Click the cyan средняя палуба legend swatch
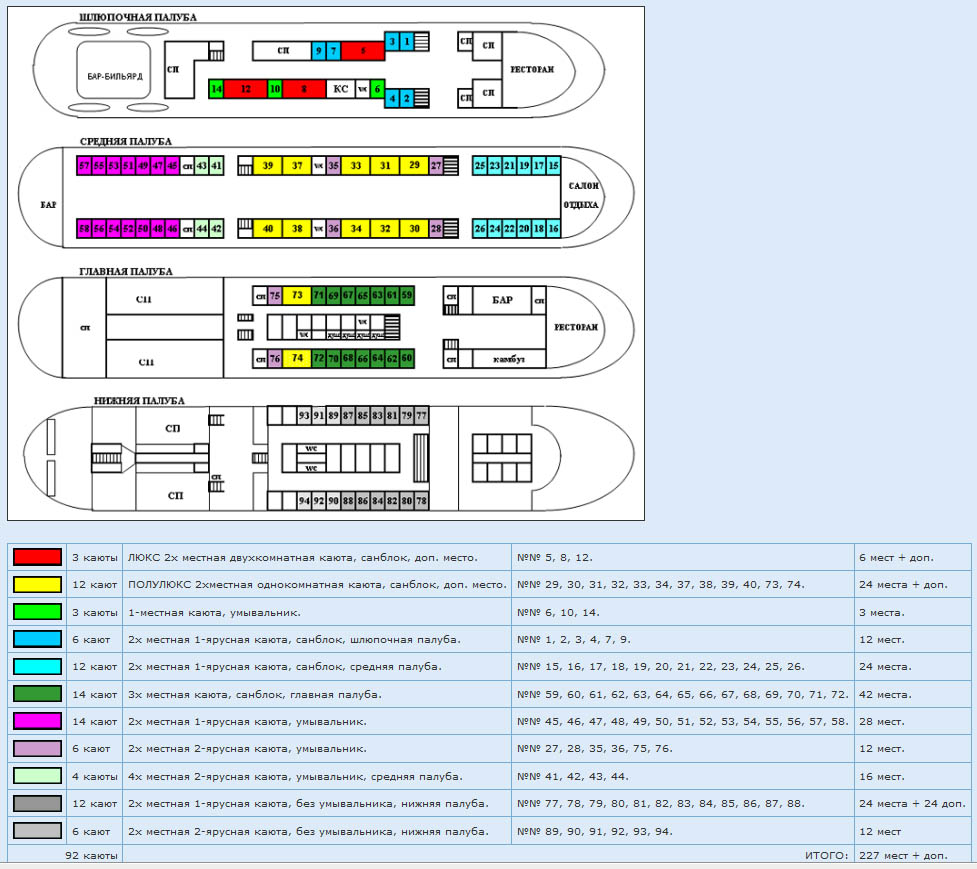Viewport: 977px width, 869px height. pos(37,667)
